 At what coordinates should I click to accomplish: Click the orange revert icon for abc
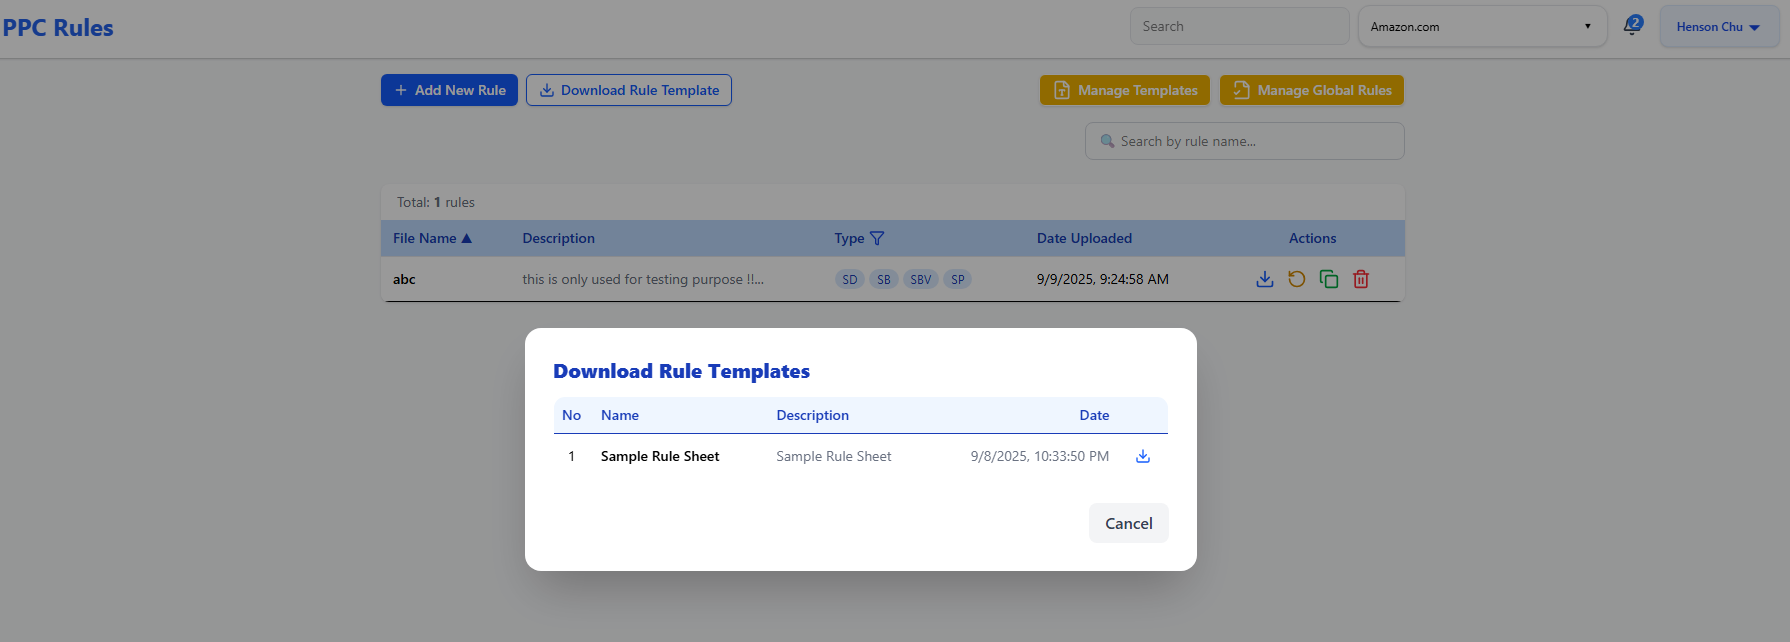(1296, 279)
